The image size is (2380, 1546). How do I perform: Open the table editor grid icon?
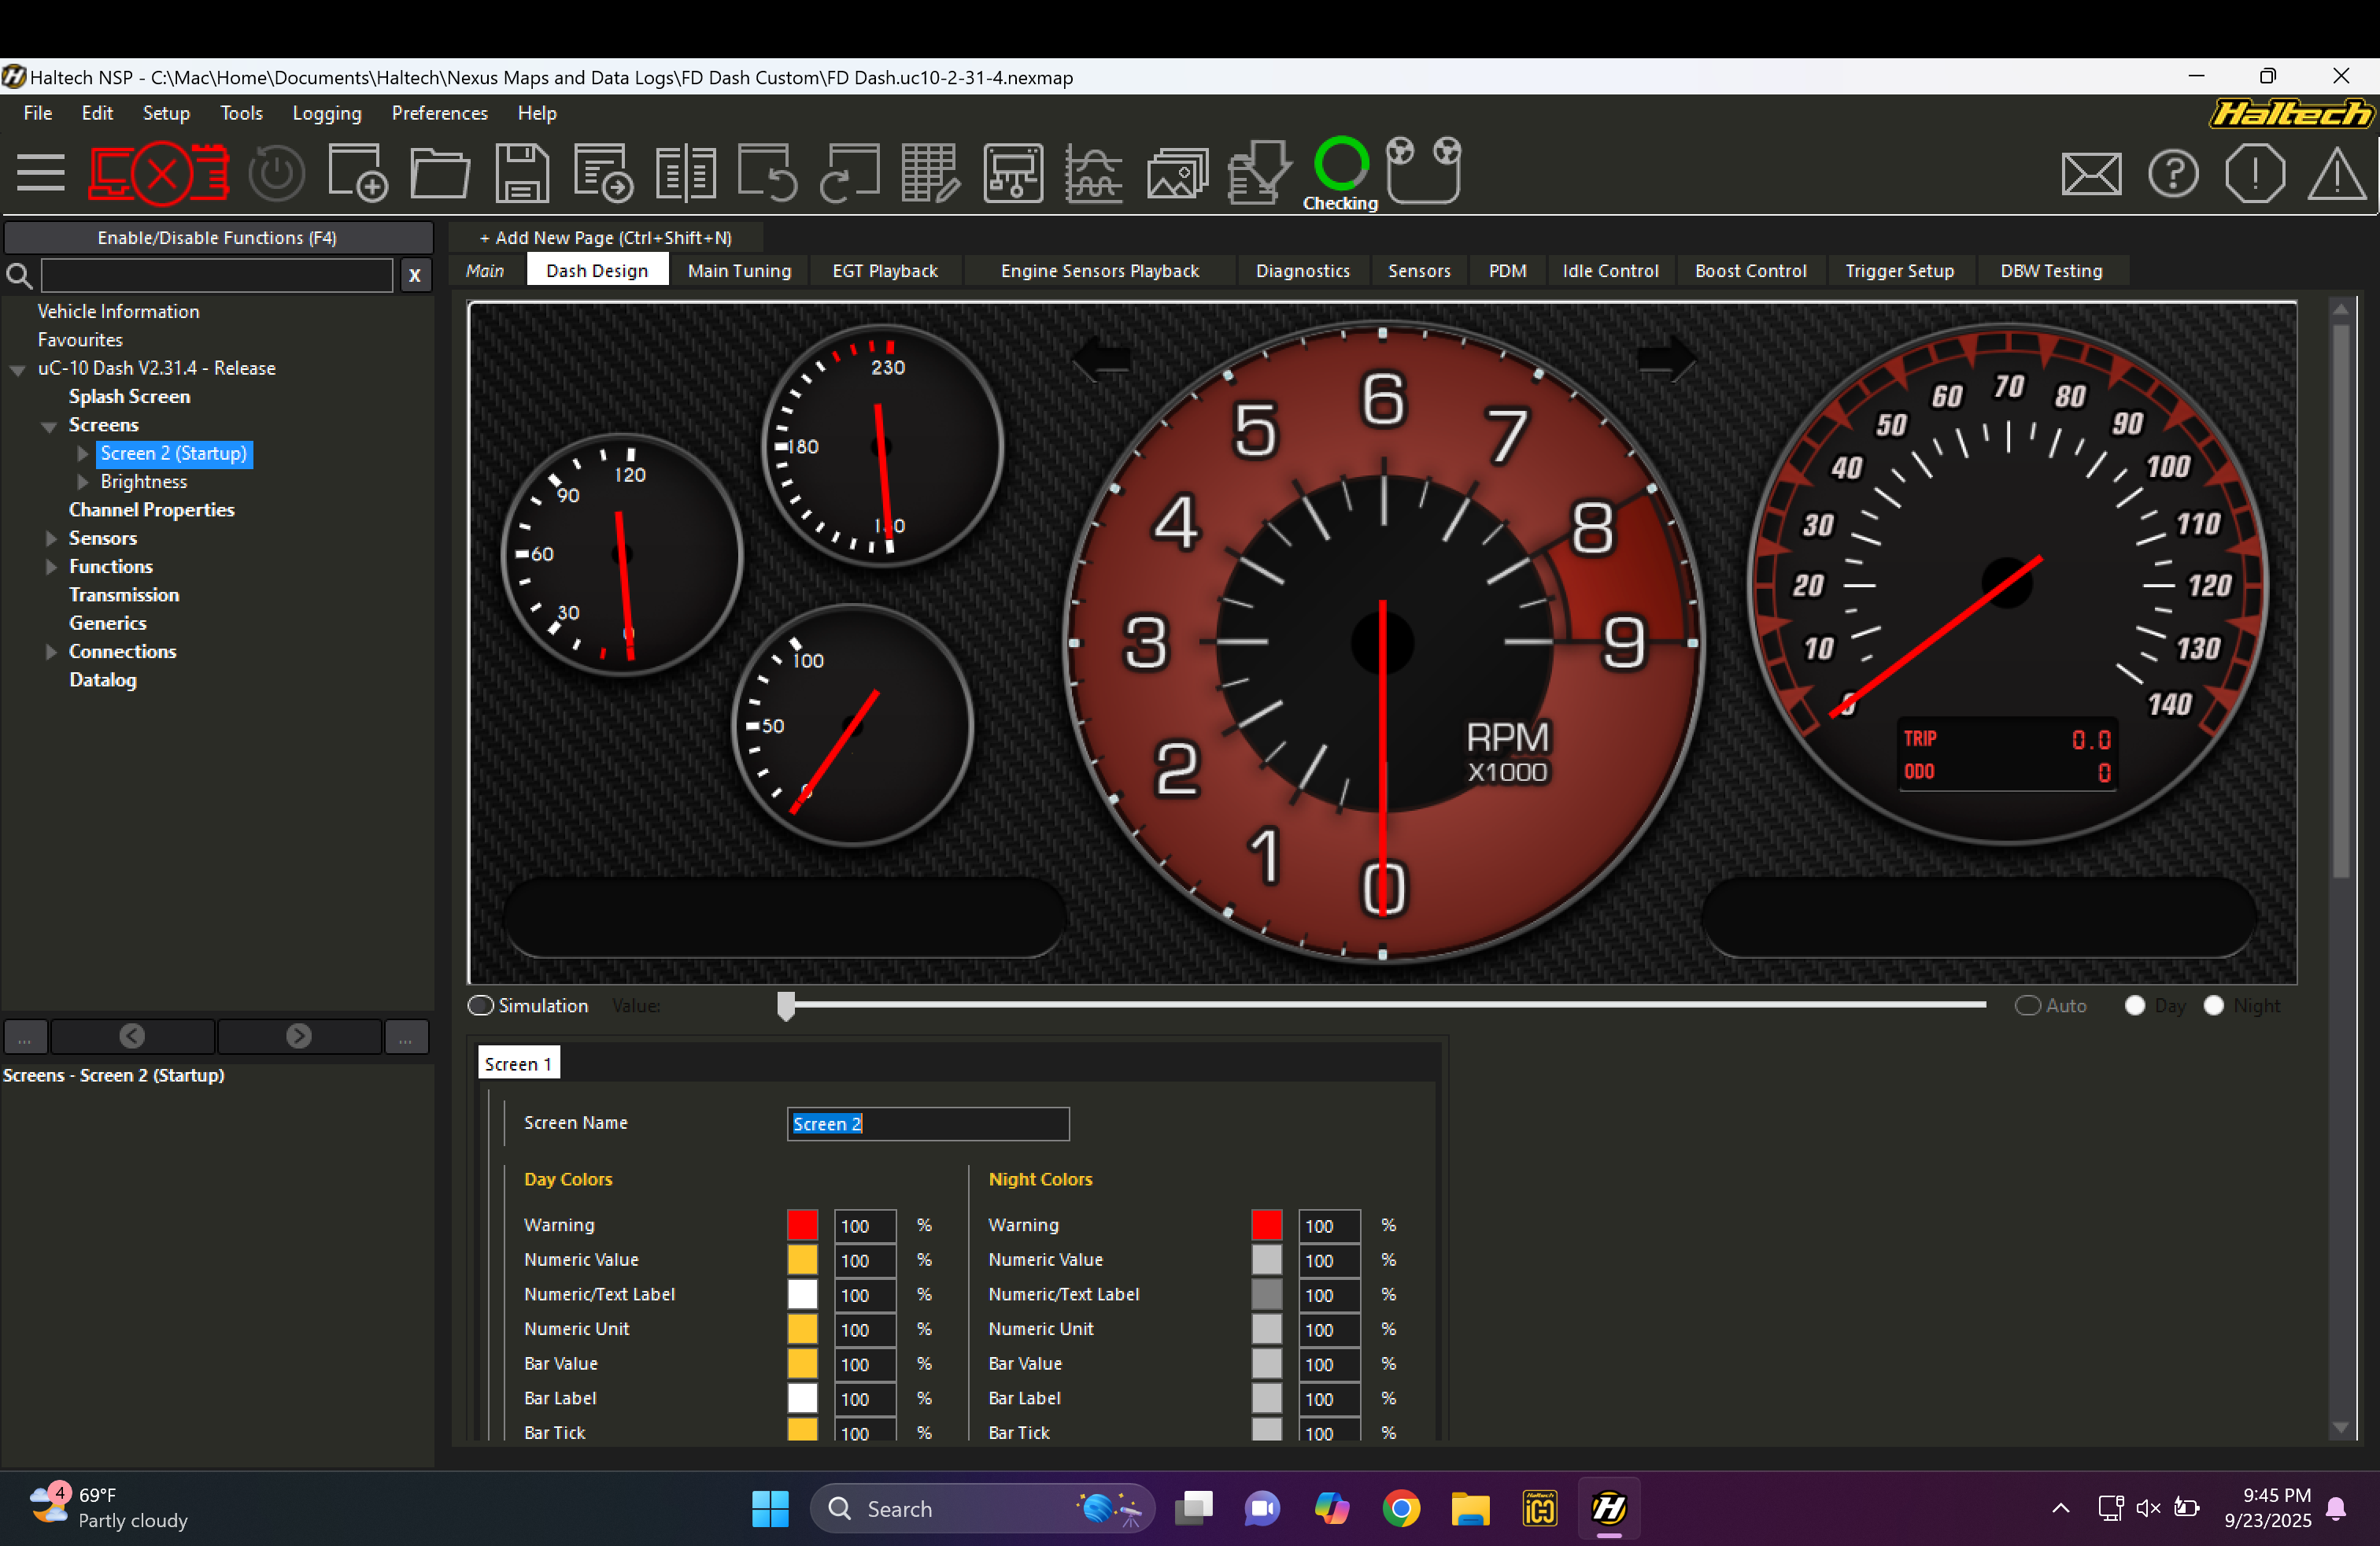[x=930, y=173]
